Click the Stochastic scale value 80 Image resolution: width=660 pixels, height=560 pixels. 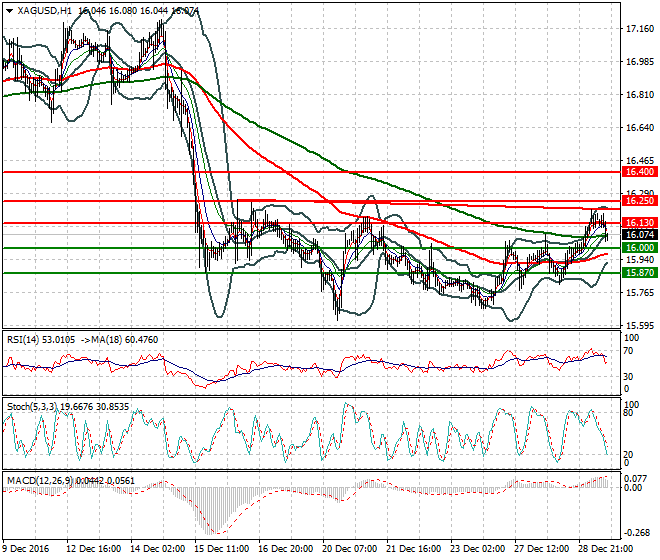(x=628, y=413)
